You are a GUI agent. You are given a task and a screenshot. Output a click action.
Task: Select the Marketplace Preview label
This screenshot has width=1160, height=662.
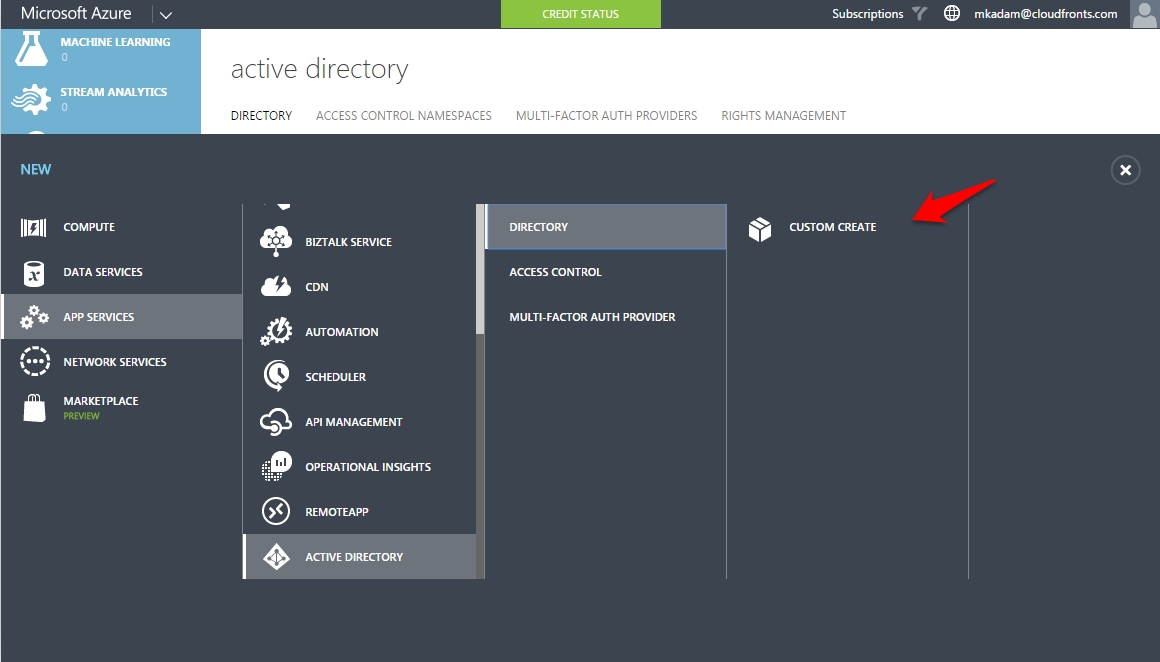point(101,408)
